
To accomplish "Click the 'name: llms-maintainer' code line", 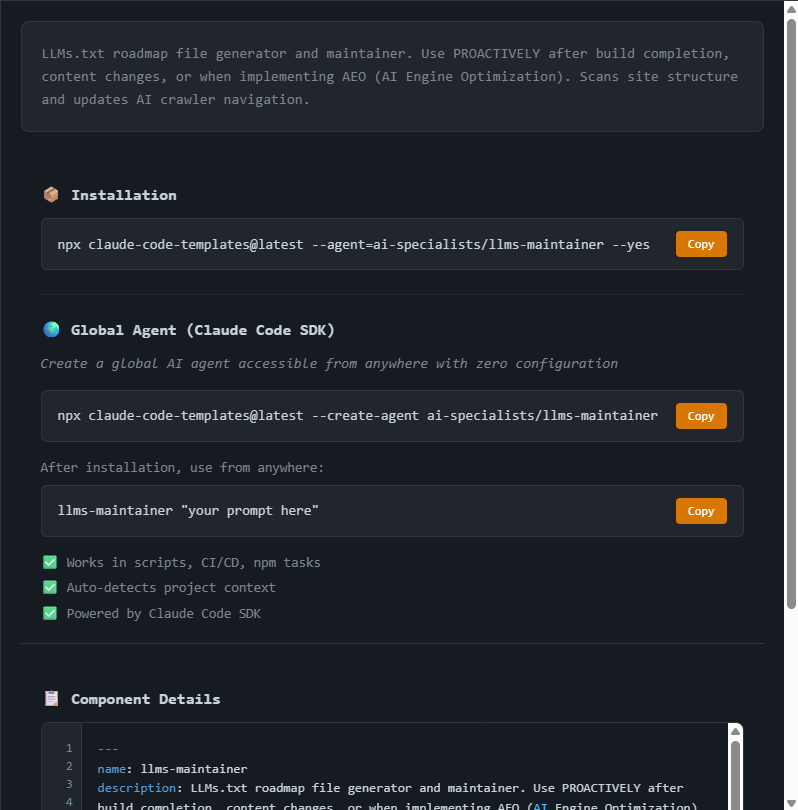I will (x=173, y=769).
